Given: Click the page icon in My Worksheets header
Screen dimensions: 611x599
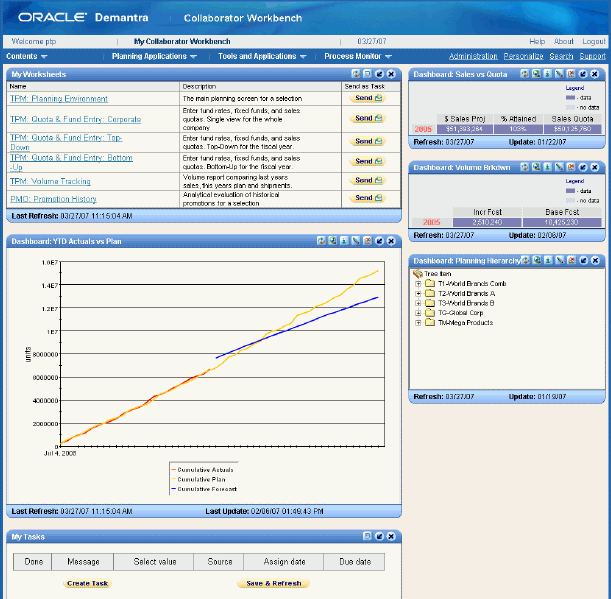Looking at the screenshot, I should pyautogui.click(x=367, y=74).
